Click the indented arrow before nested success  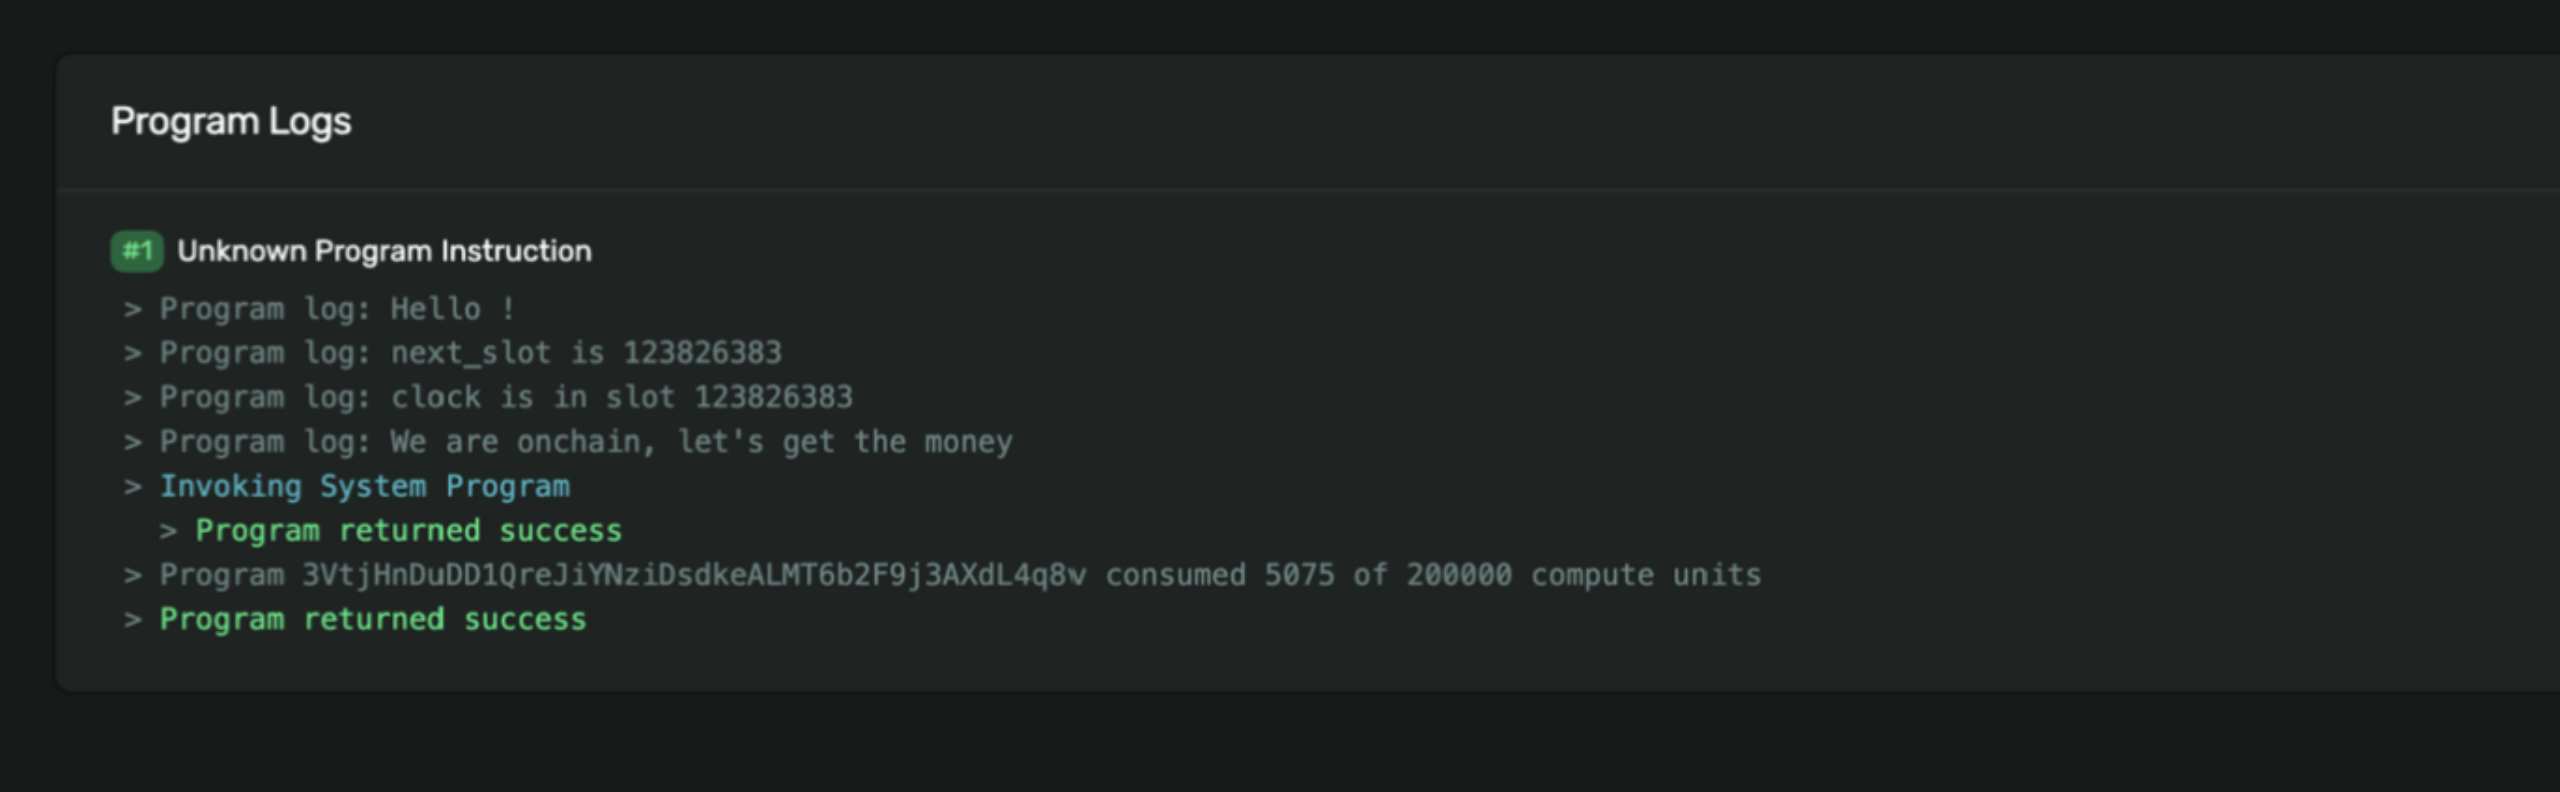[168, 531]
